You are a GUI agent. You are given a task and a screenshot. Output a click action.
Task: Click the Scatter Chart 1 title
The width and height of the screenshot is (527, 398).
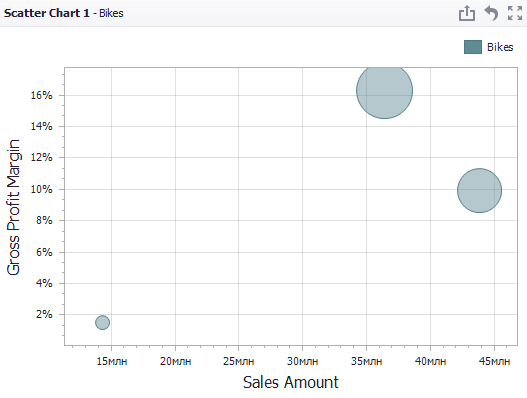tap(47, 13)
